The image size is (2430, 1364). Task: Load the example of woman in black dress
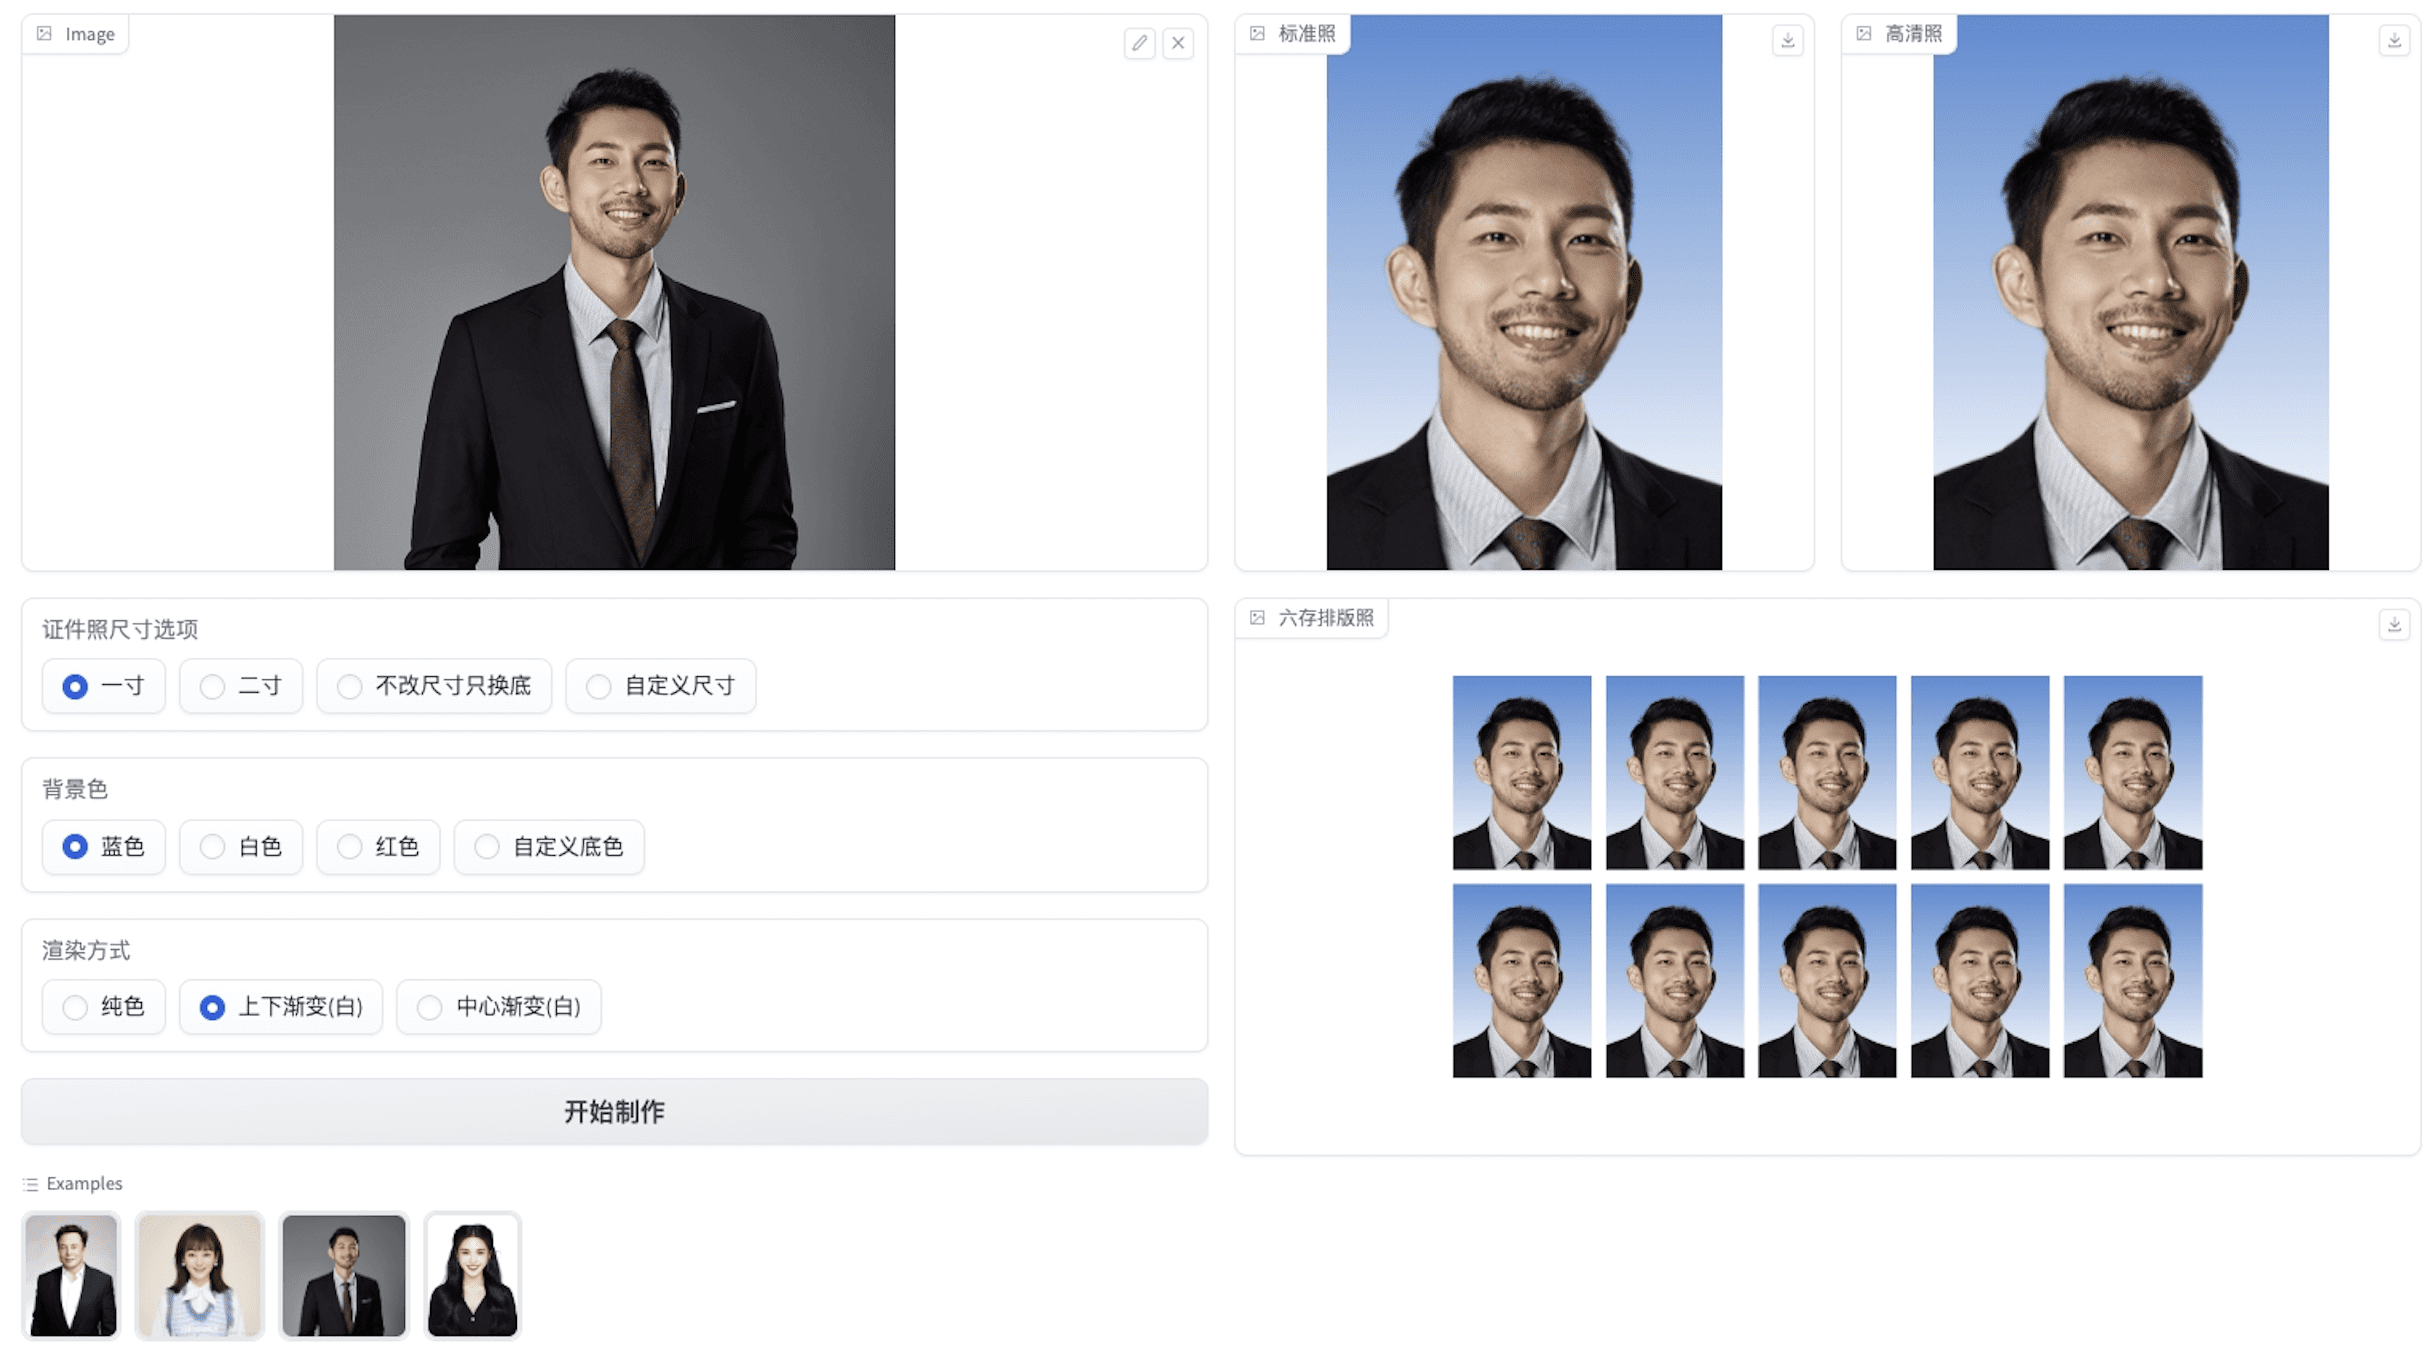pos(472,1276)
